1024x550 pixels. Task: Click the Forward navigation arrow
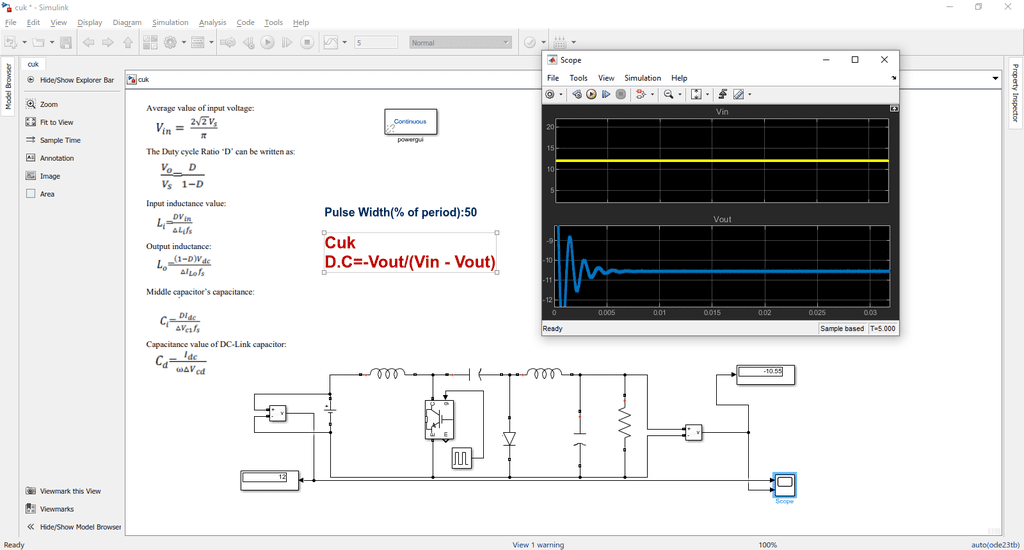point(108,42)
